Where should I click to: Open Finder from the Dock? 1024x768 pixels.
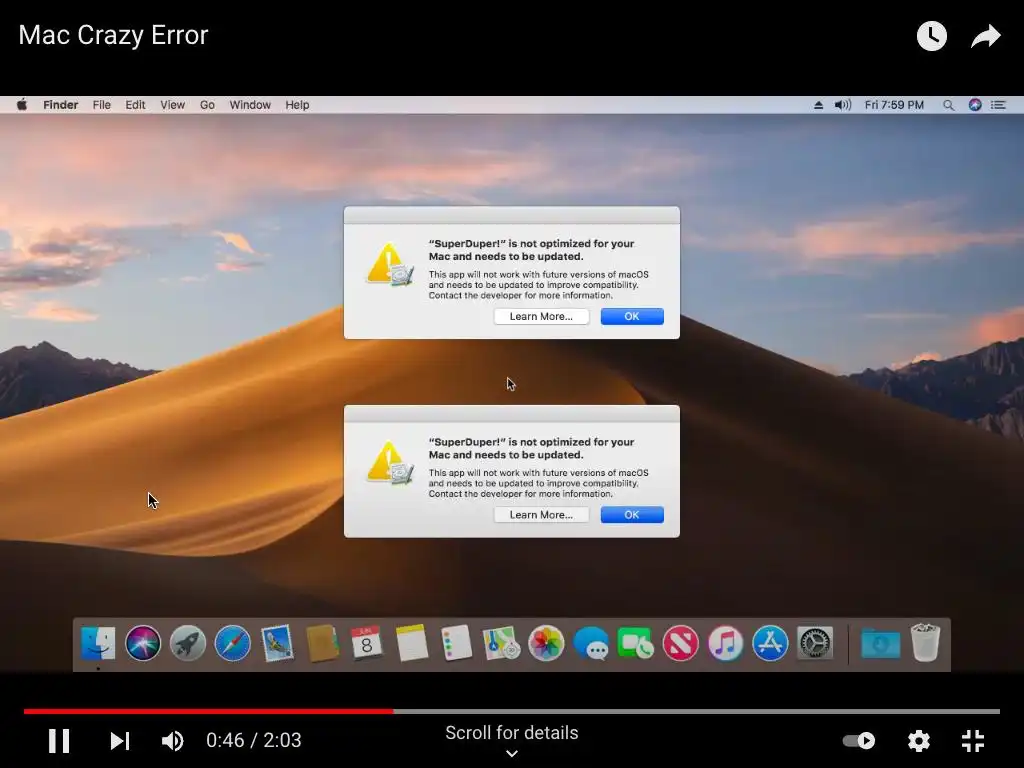[x=98, y=643]
